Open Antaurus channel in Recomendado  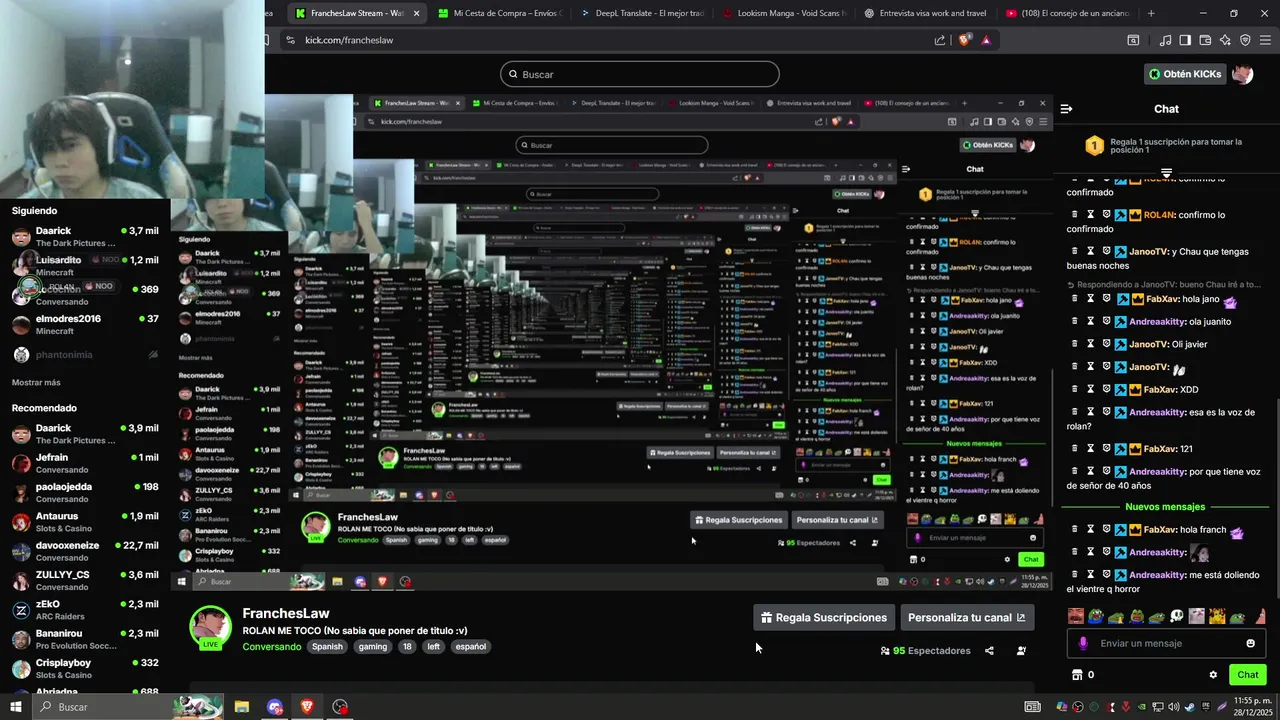pyautogui.click(x=85, y=522)
